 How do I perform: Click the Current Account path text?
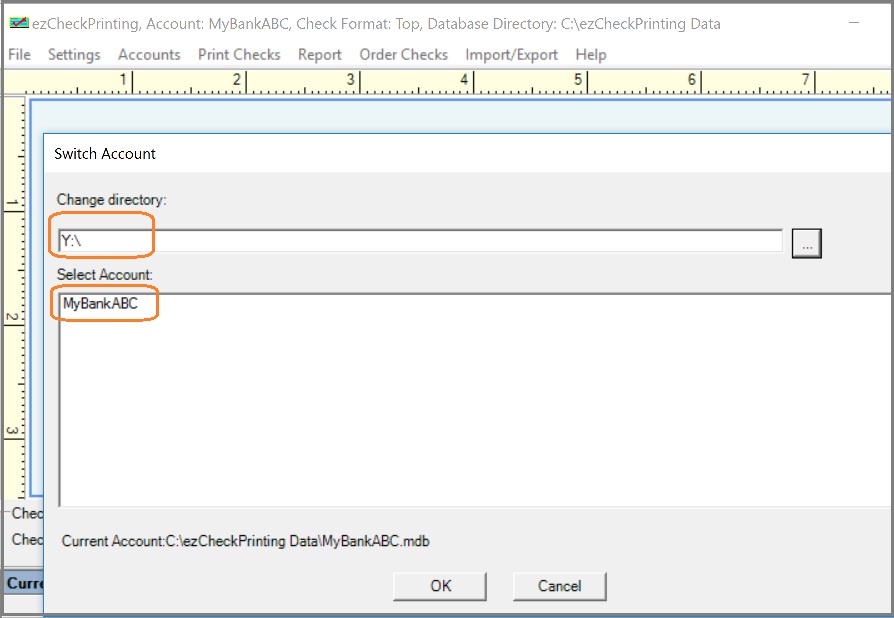[246, 541]
